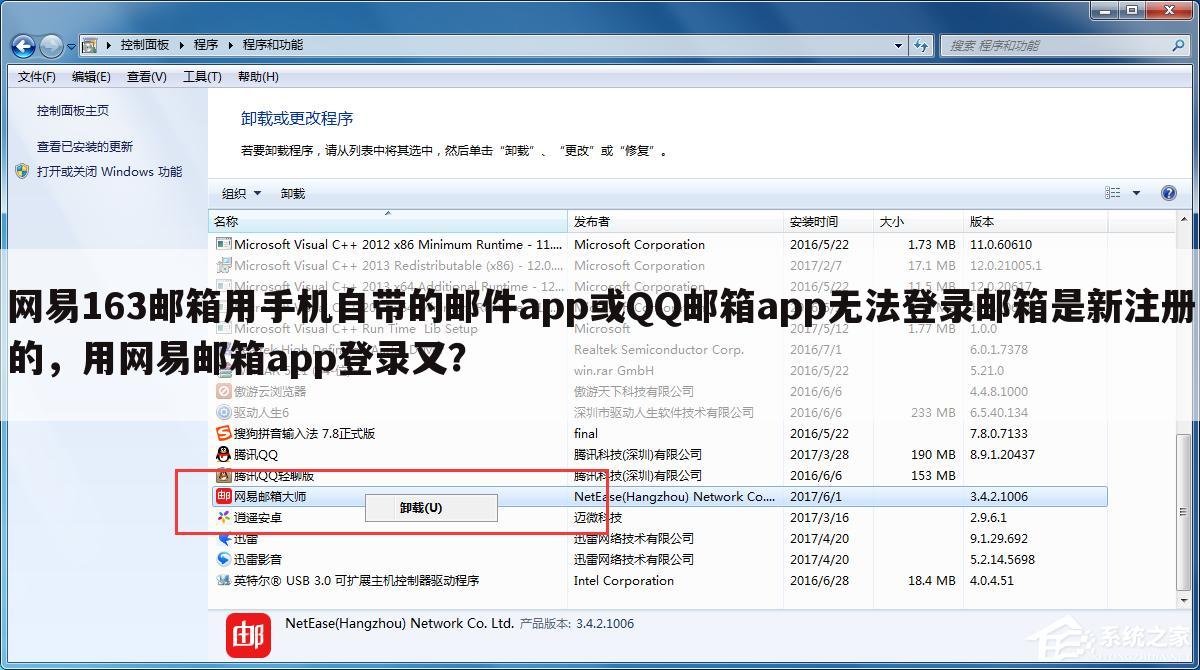Click version 8.9.1.20437 cell

click(x=1002, y=455)
